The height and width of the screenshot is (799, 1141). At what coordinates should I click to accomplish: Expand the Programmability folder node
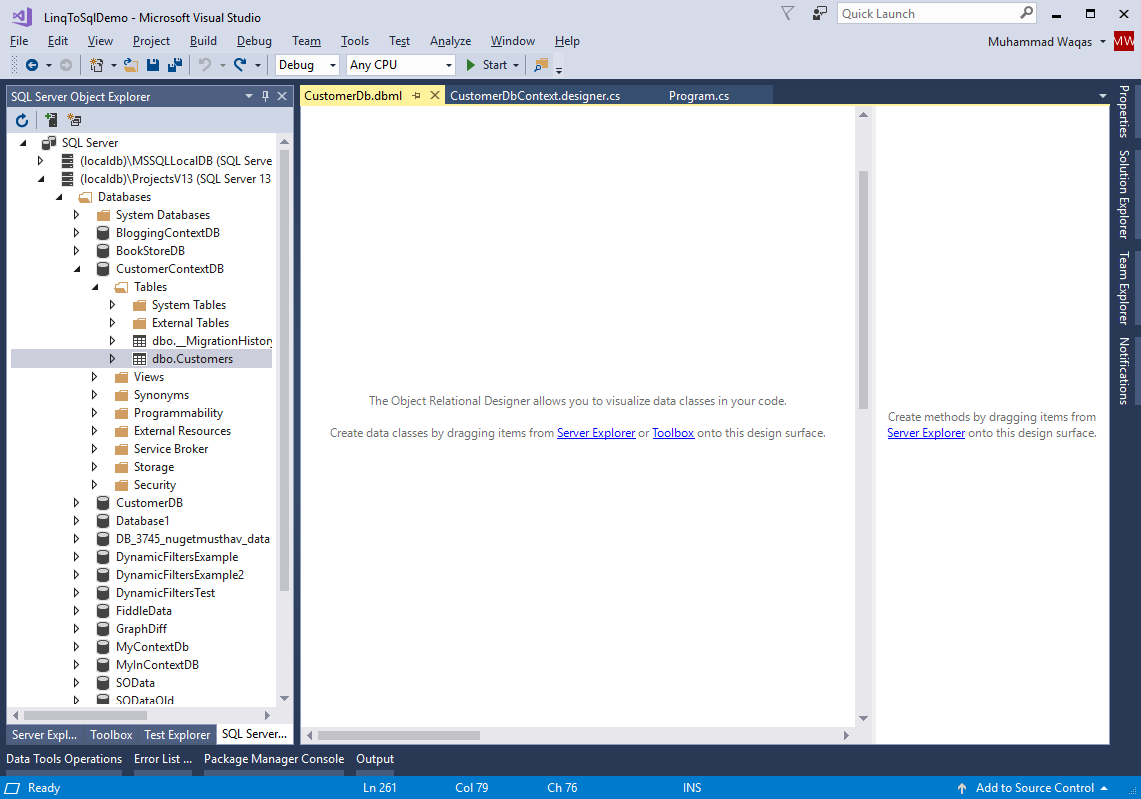coord(94,413)
